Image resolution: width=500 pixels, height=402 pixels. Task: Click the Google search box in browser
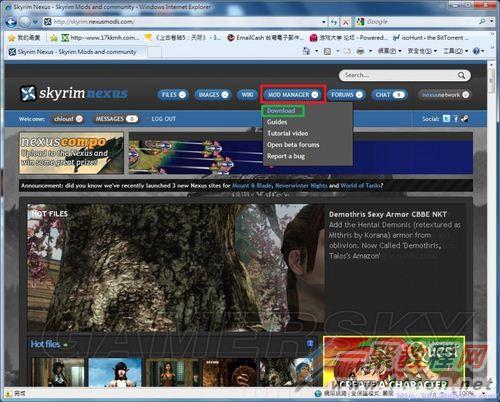[x=417, y=22]
